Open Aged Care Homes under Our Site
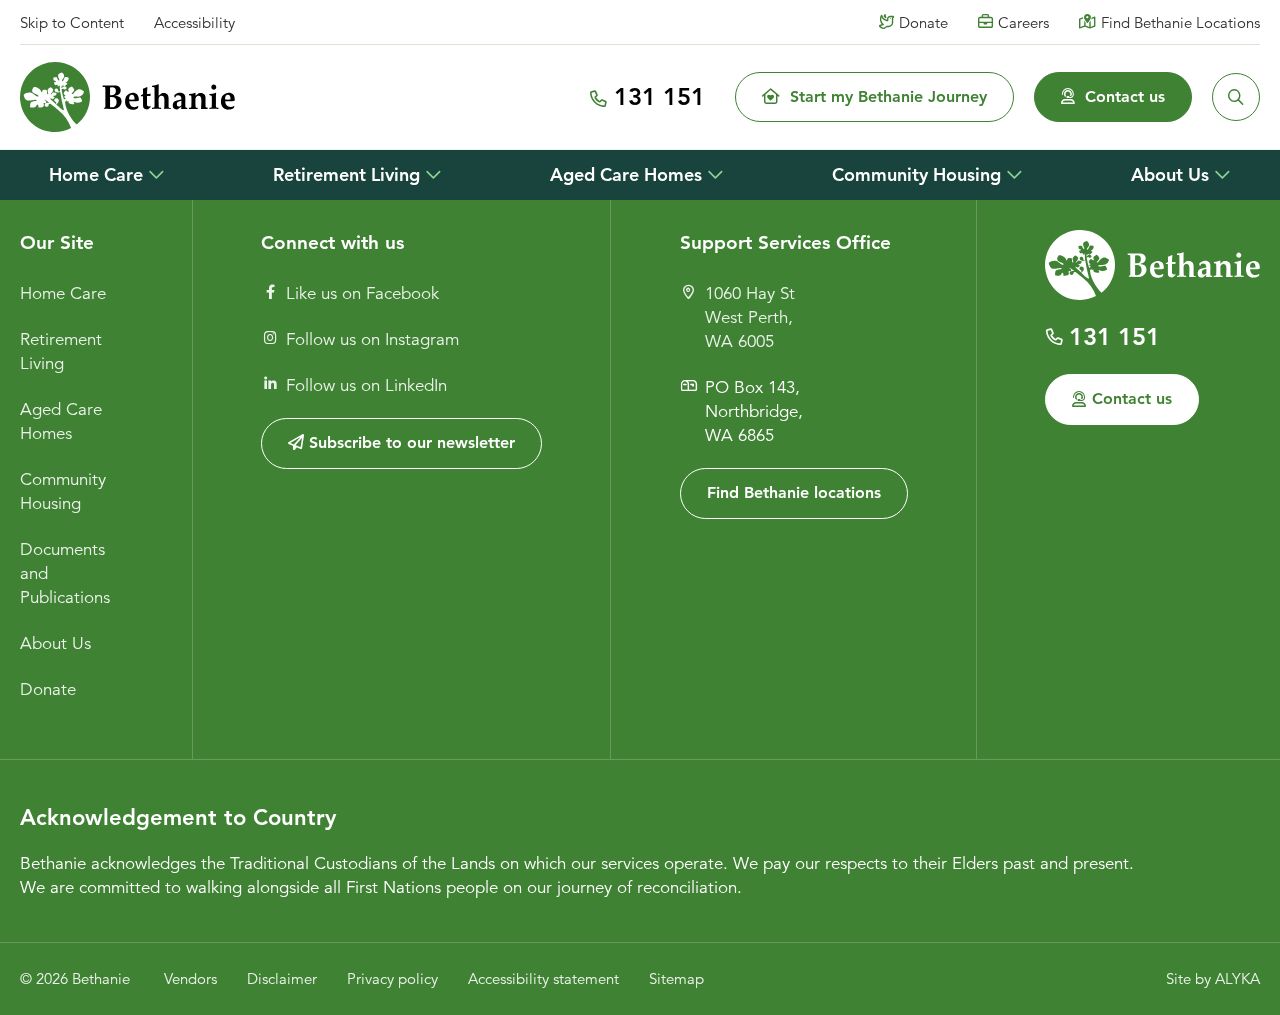Image resolution: width=1280 pixels, height=1015 pixels. click(x=61, y=421)
